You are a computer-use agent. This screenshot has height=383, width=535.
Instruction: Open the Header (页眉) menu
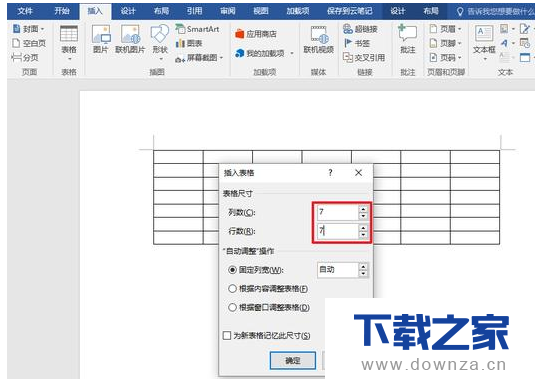pos(445,29)
